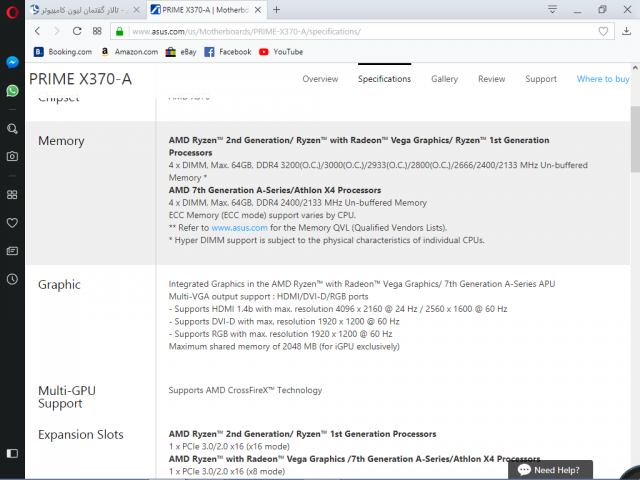Close the Persian-titled forum tab
This screenshot has width=640, height=480.
(x=137, y=10)
